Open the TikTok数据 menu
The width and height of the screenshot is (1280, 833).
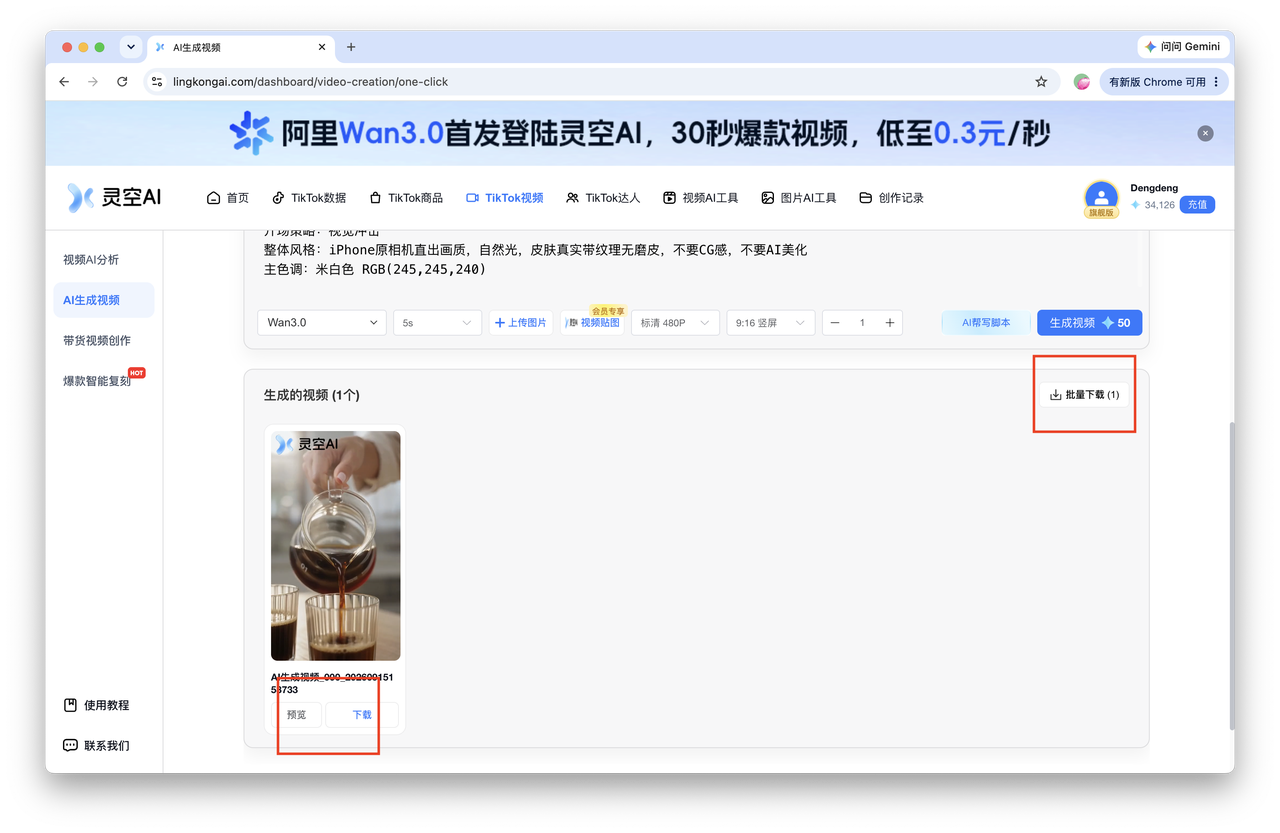tap(309, 198)
